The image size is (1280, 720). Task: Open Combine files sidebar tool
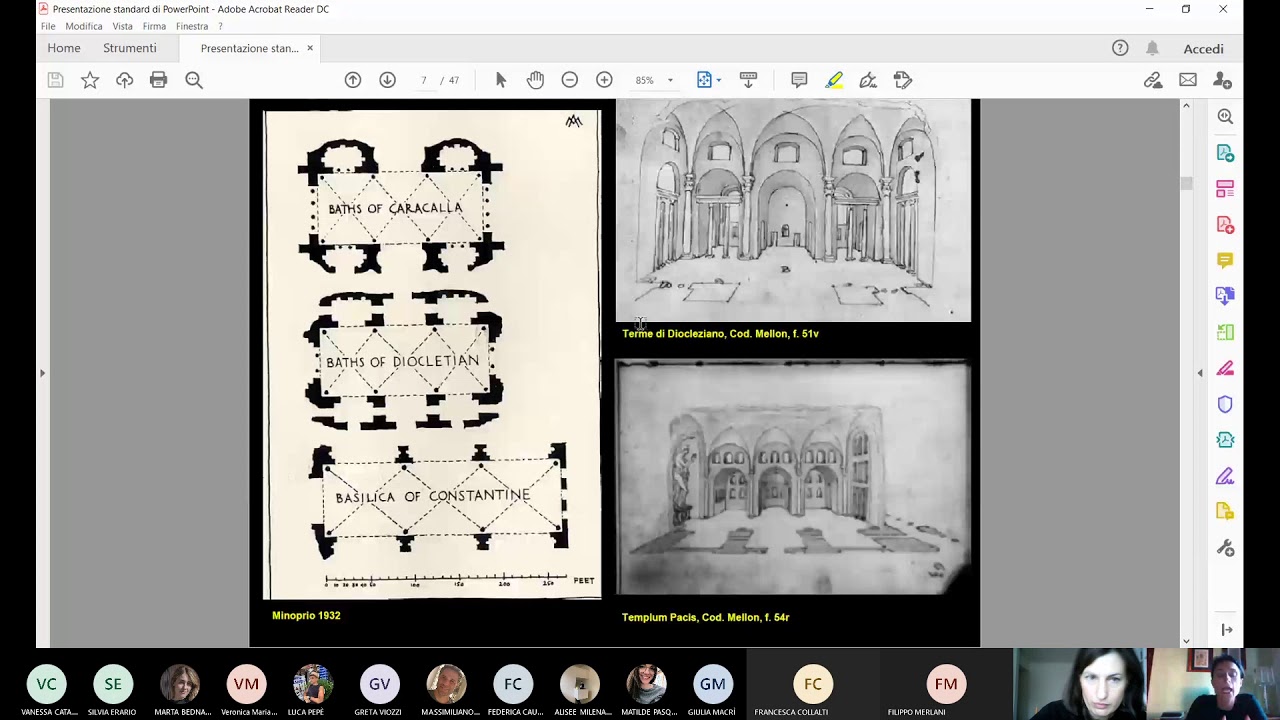(x=1225, y=296)
